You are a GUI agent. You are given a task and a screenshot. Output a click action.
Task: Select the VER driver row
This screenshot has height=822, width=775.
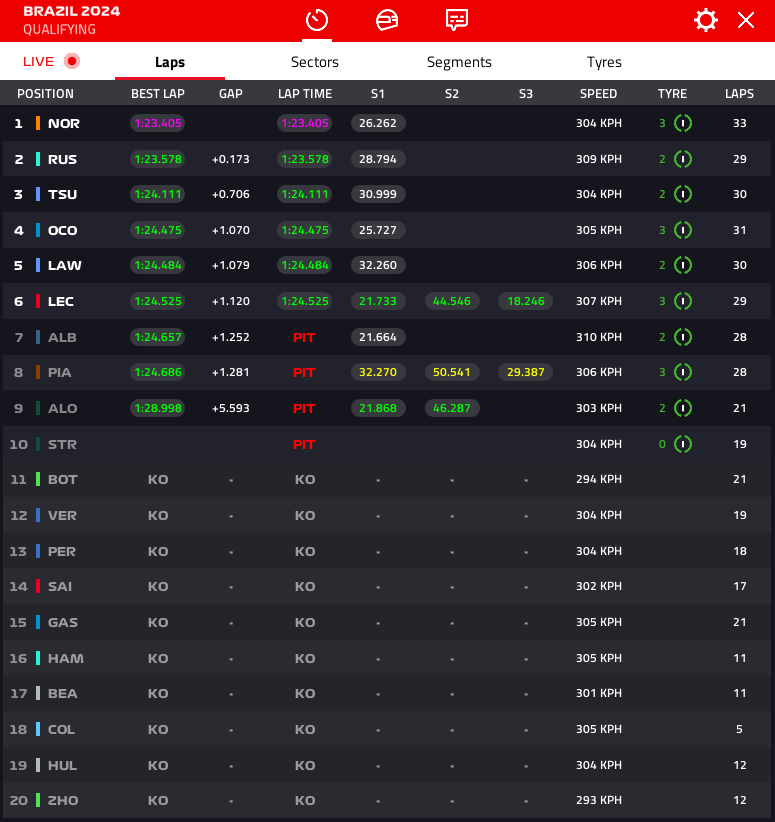(63, 515)
